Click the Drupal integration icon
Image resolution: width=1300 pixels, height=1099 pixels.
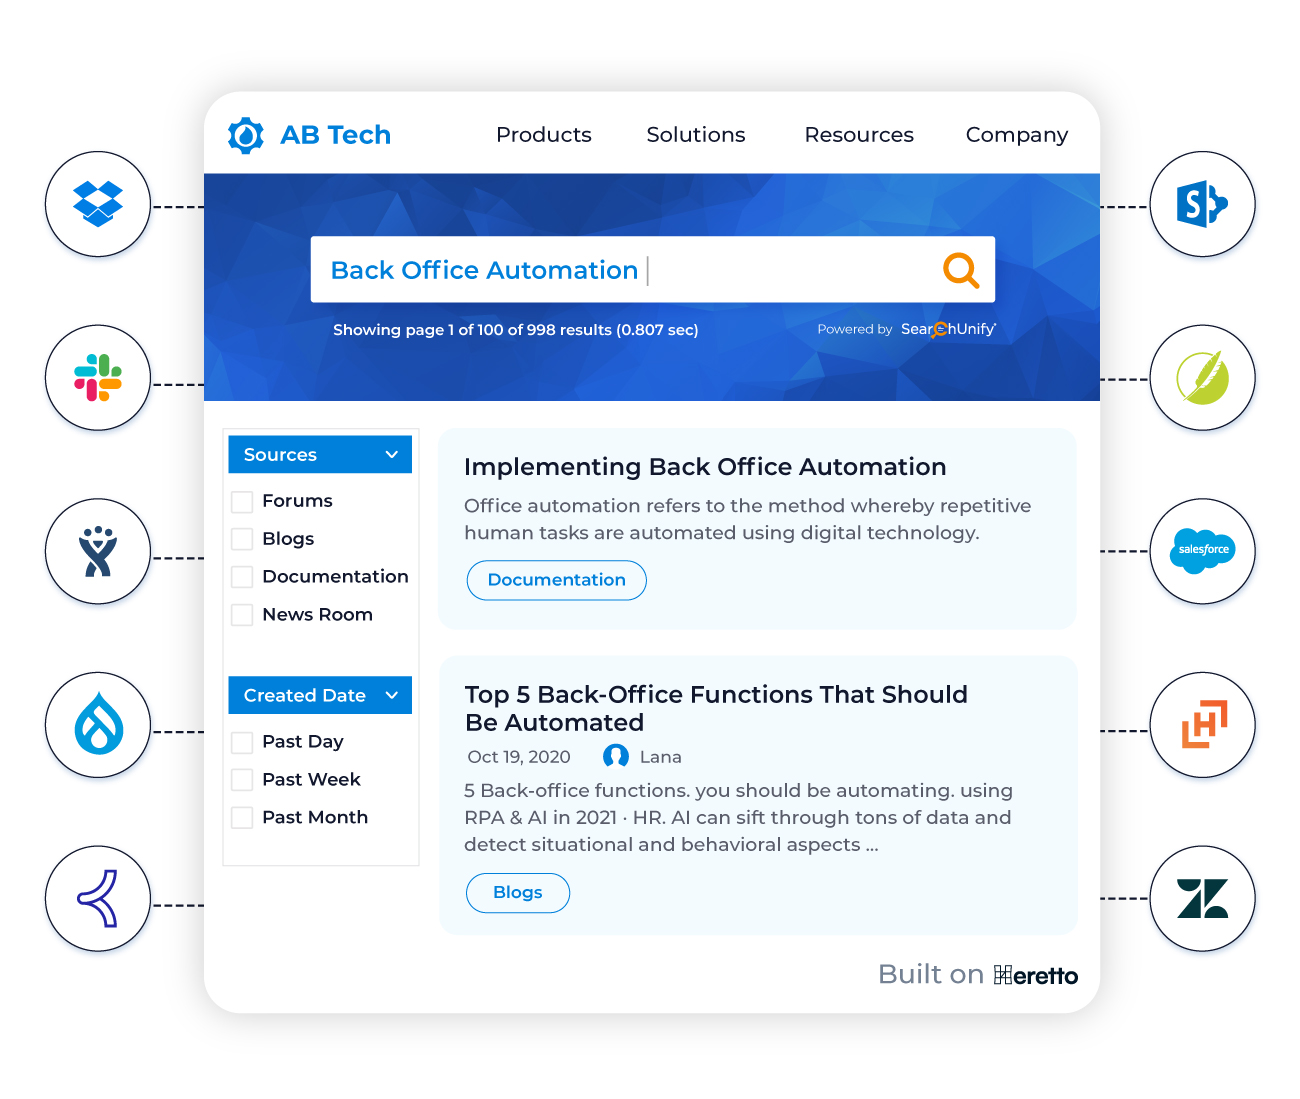pyautogui.click(x=98, y=725)
